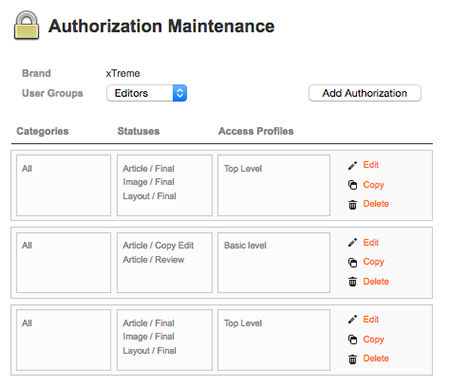
Task: Click Edit link in Basic level row
Action: click(x=371, y=242)
